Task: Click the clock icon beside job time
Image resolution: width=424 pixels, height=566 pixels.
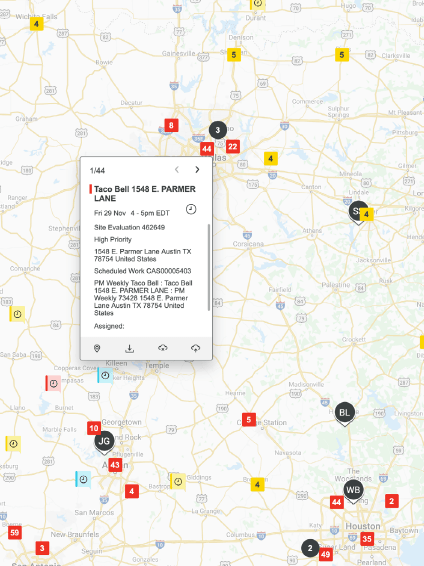Action: (x=191, y=209)
